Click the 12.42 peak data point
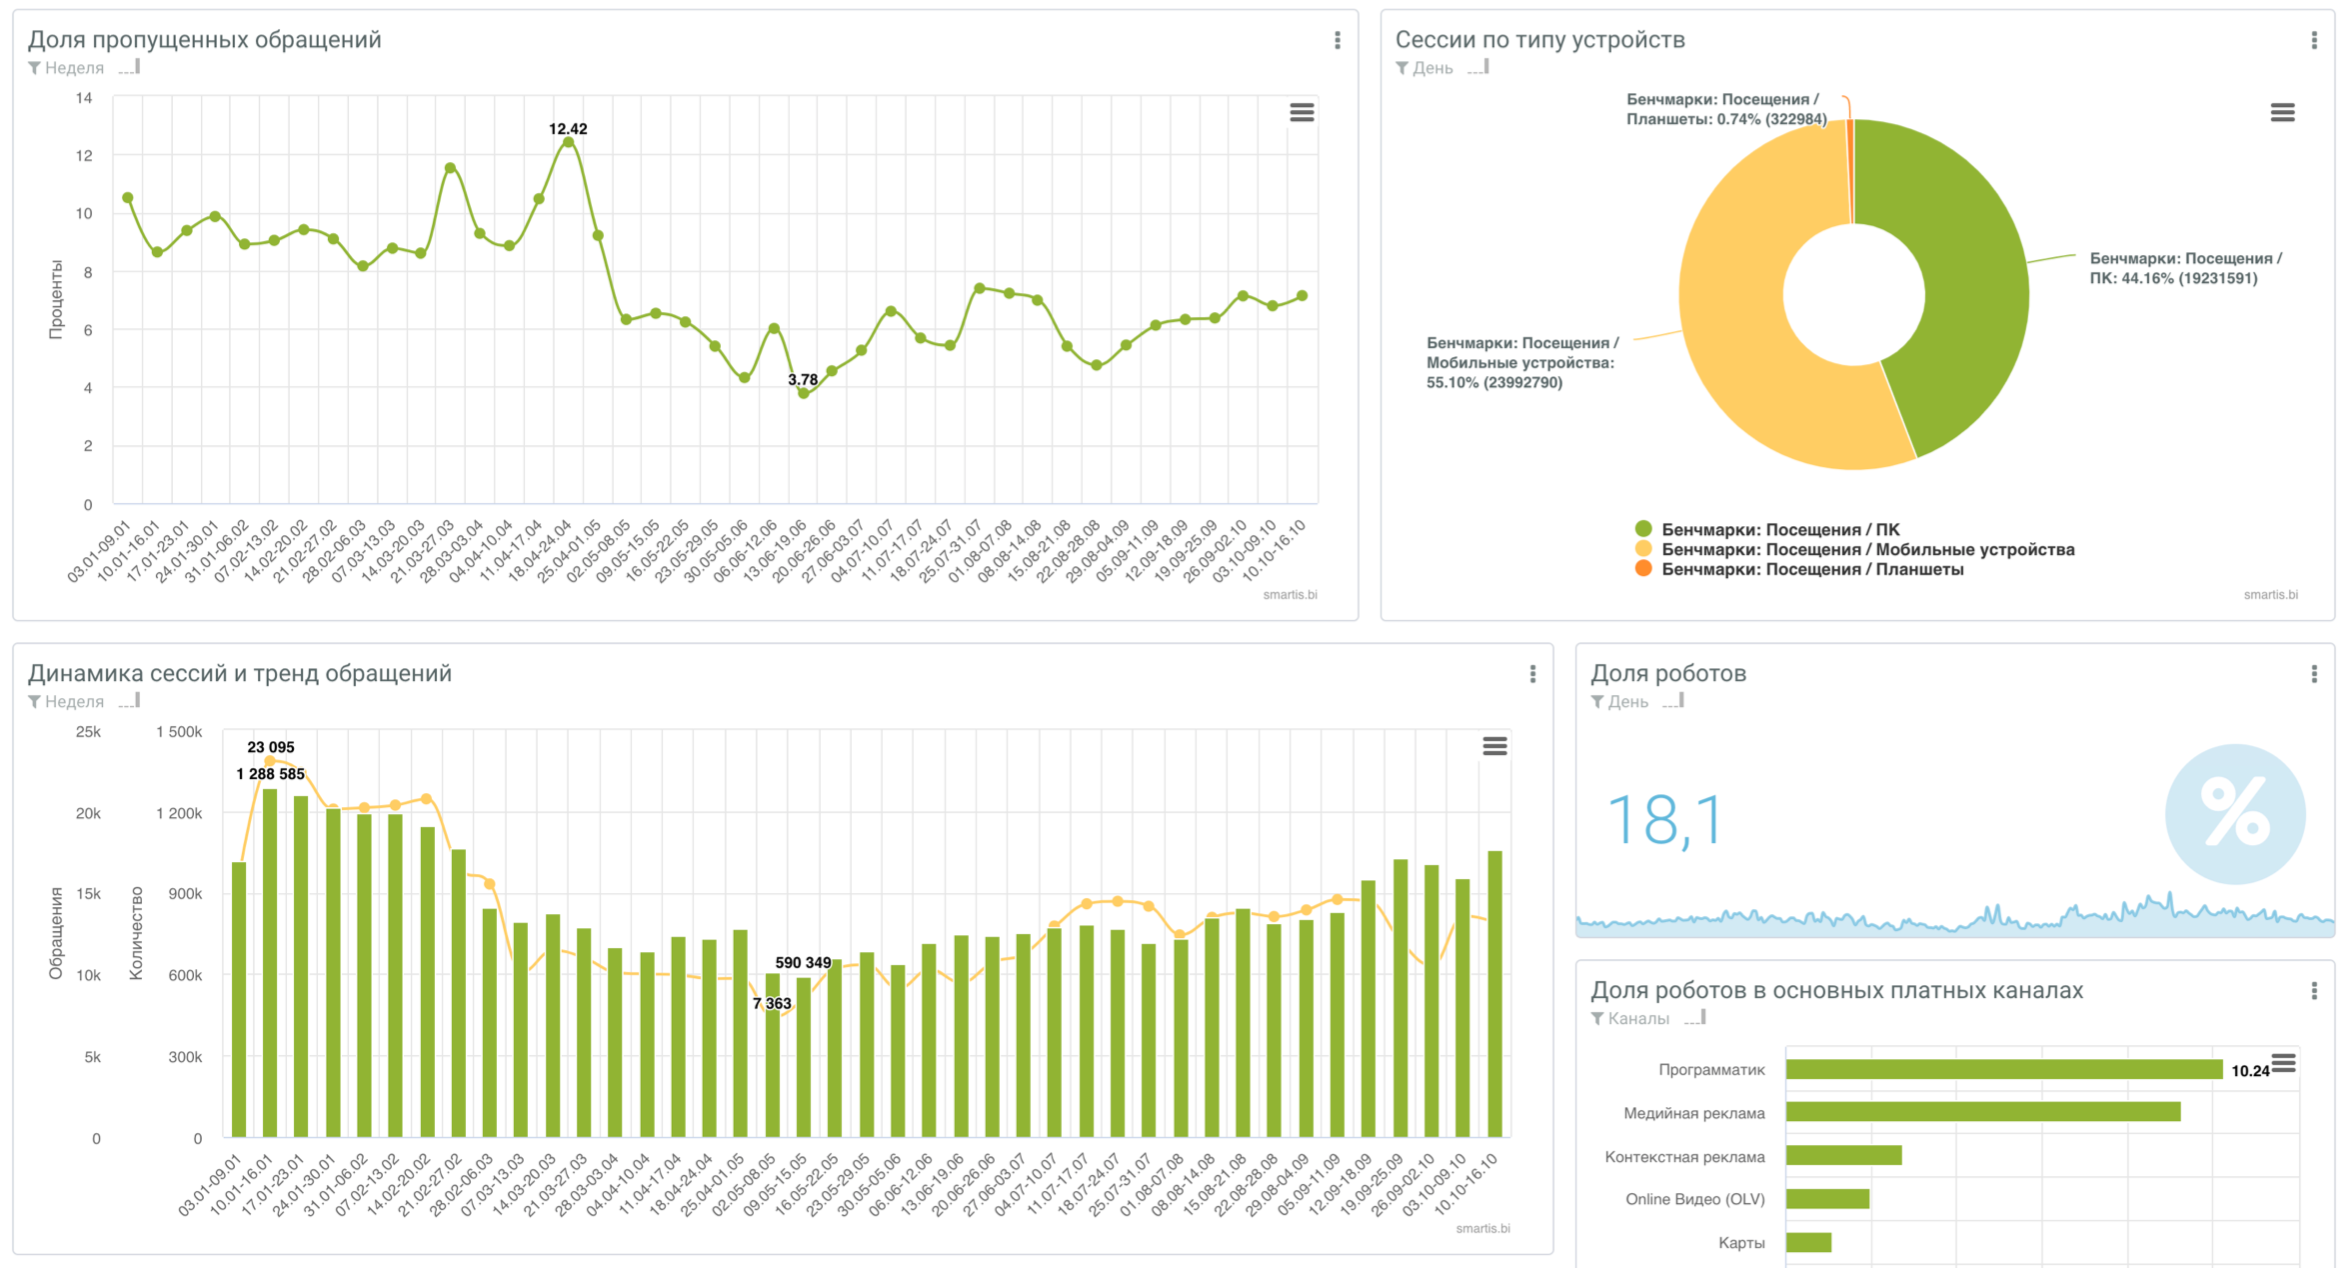Image resolution: width=2352 pixels, height=1268 pixels. 568,143
